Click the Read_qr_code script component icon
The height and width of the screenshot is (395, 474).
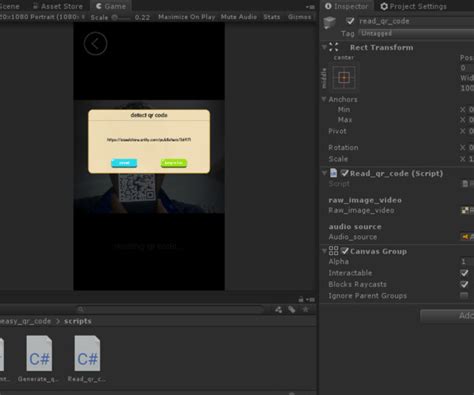click(333, 173)
